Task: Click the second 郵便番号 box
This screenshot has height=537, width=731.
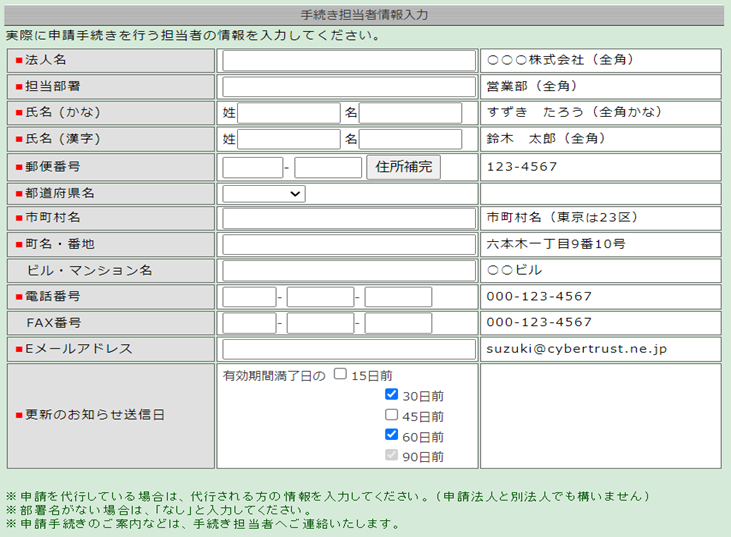Action: click(x=328, y=167)
